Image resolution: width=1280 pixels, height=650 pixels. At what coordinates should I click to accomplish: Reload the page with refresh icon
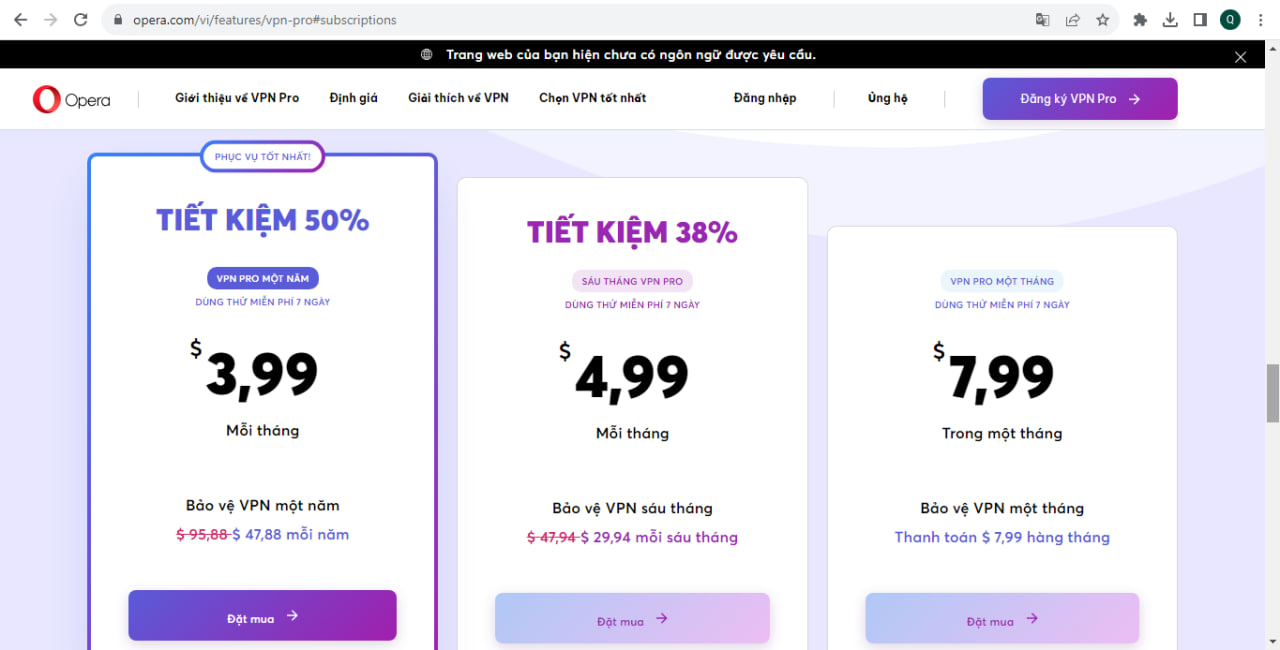[x=82, y=20]
